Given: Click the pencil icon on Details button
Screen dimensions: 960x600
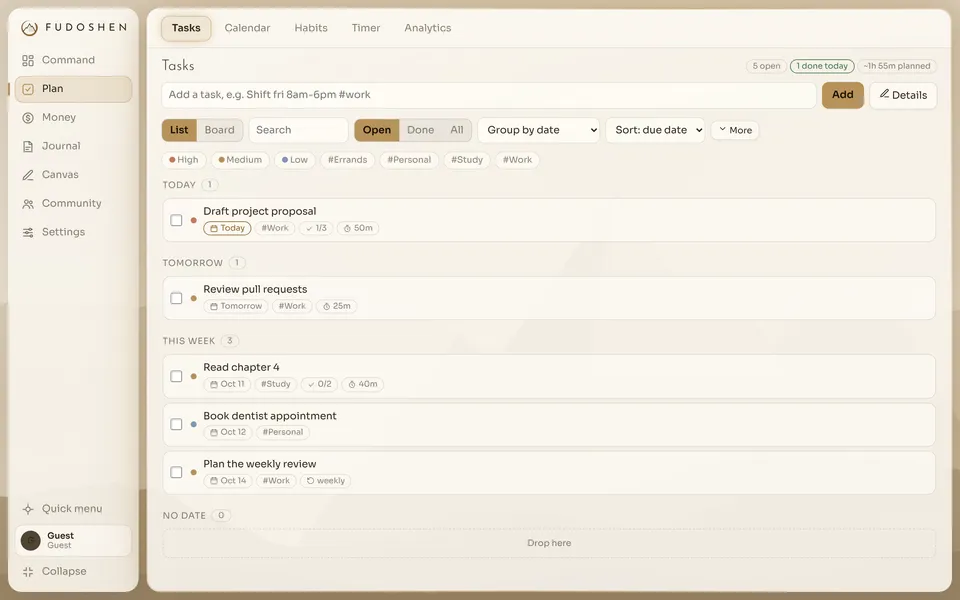Looking at the screenshot, I should pos(884,94).
